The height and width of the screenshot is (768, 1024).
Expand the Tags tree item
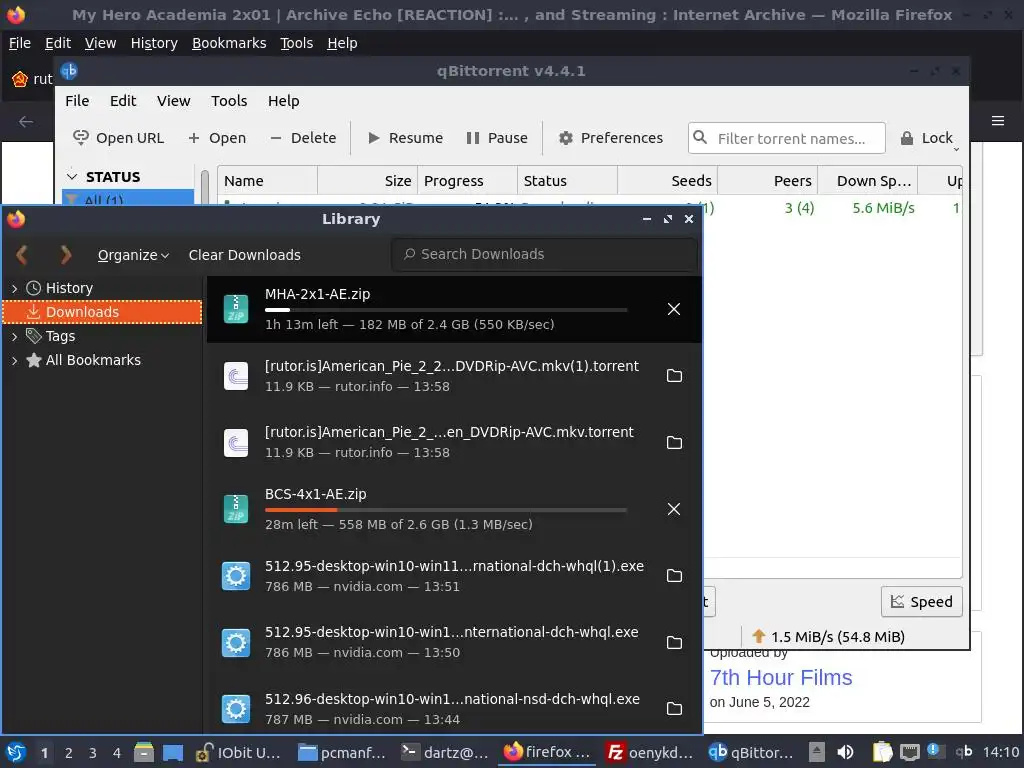click(x=14, y=336)
